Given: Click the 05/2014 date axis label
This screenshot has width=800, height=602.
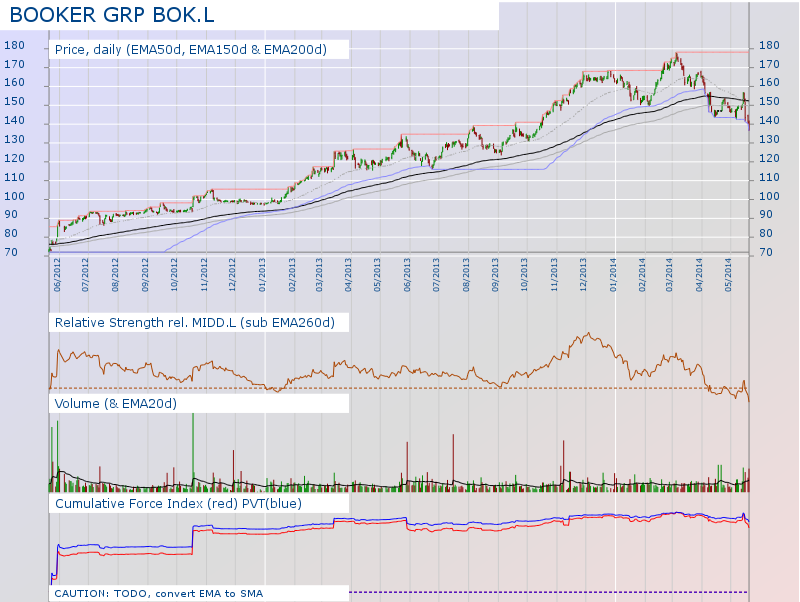Looking at the screenshot, I should pyautogui.click(x=729, y=275).
